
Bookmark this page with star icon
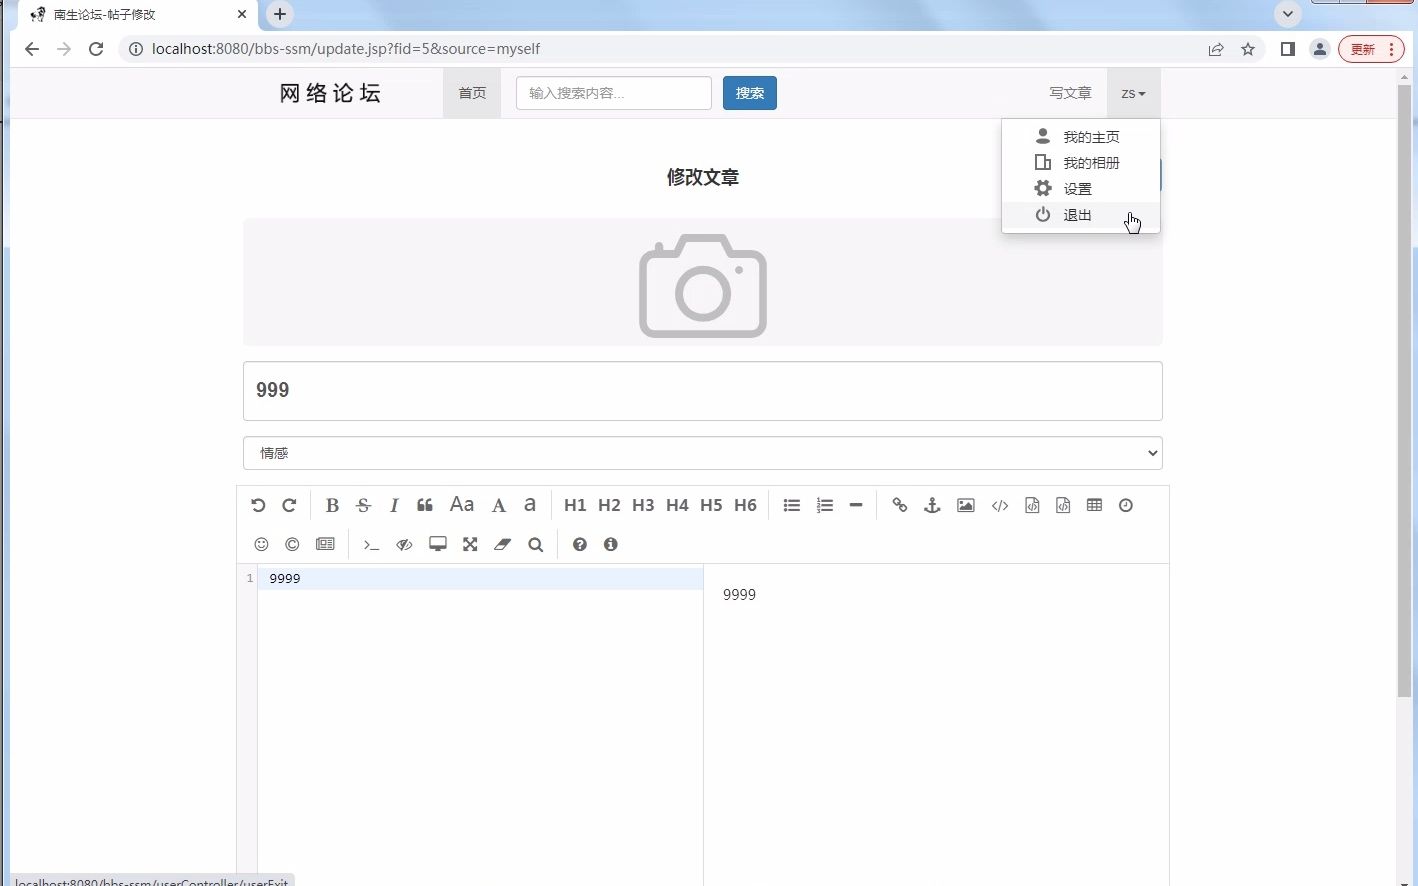point(1248,48)
